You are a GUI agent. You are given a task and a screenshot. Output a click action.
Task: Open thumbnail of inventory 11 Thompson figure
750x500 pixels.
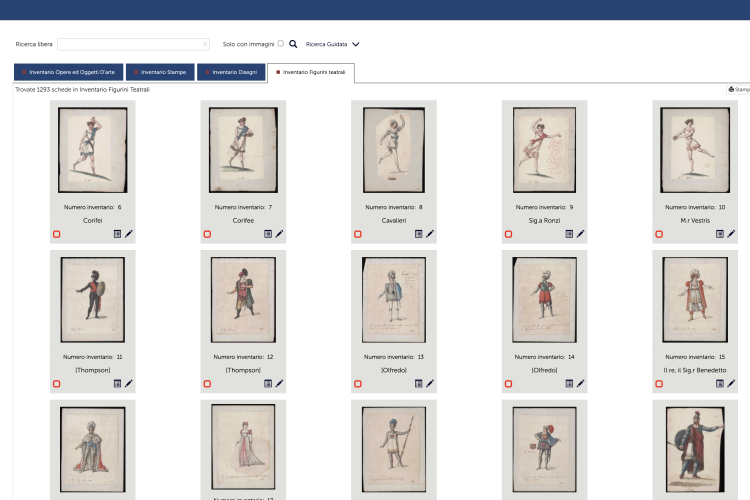click(93, 300)
